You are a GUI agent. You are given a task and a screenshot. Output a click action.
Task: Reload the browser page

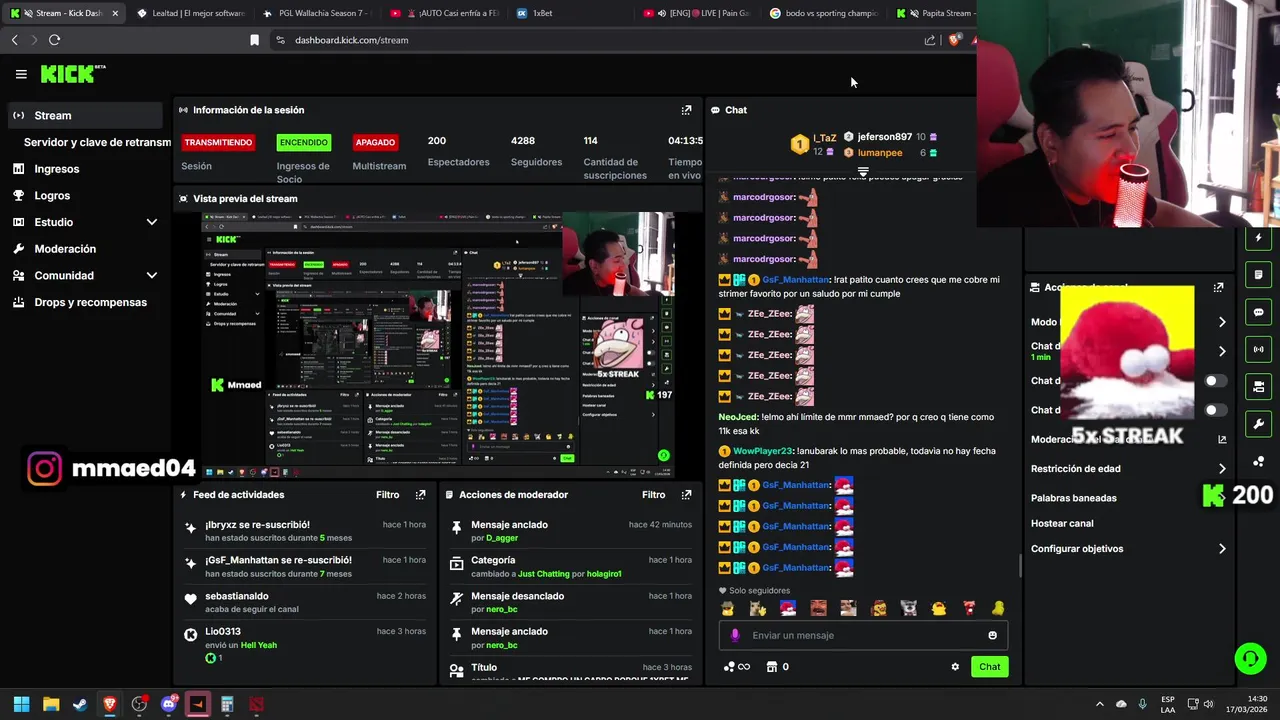[54, 40]
